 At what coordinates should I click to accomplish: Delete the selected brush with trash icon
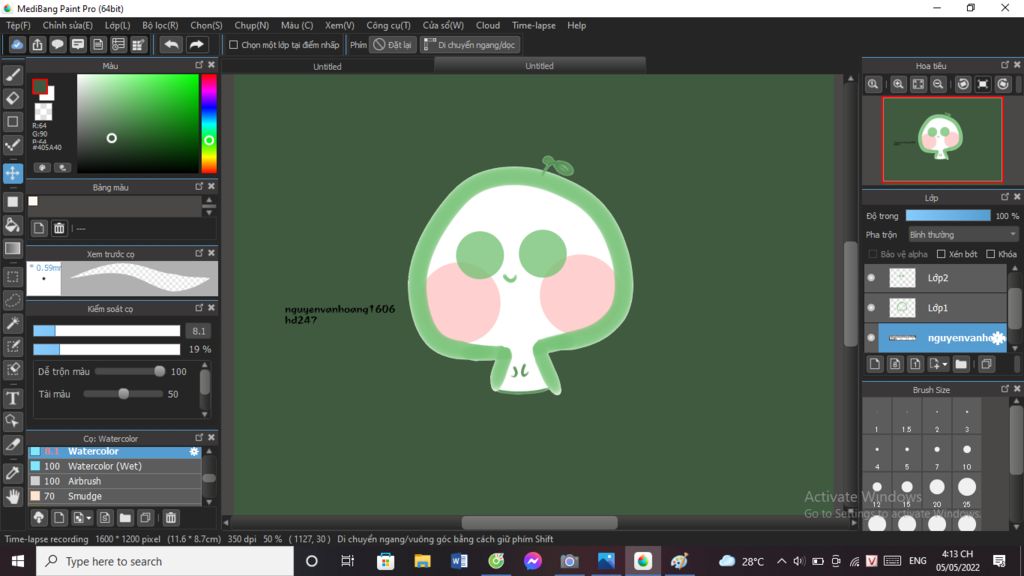point(170,518)
